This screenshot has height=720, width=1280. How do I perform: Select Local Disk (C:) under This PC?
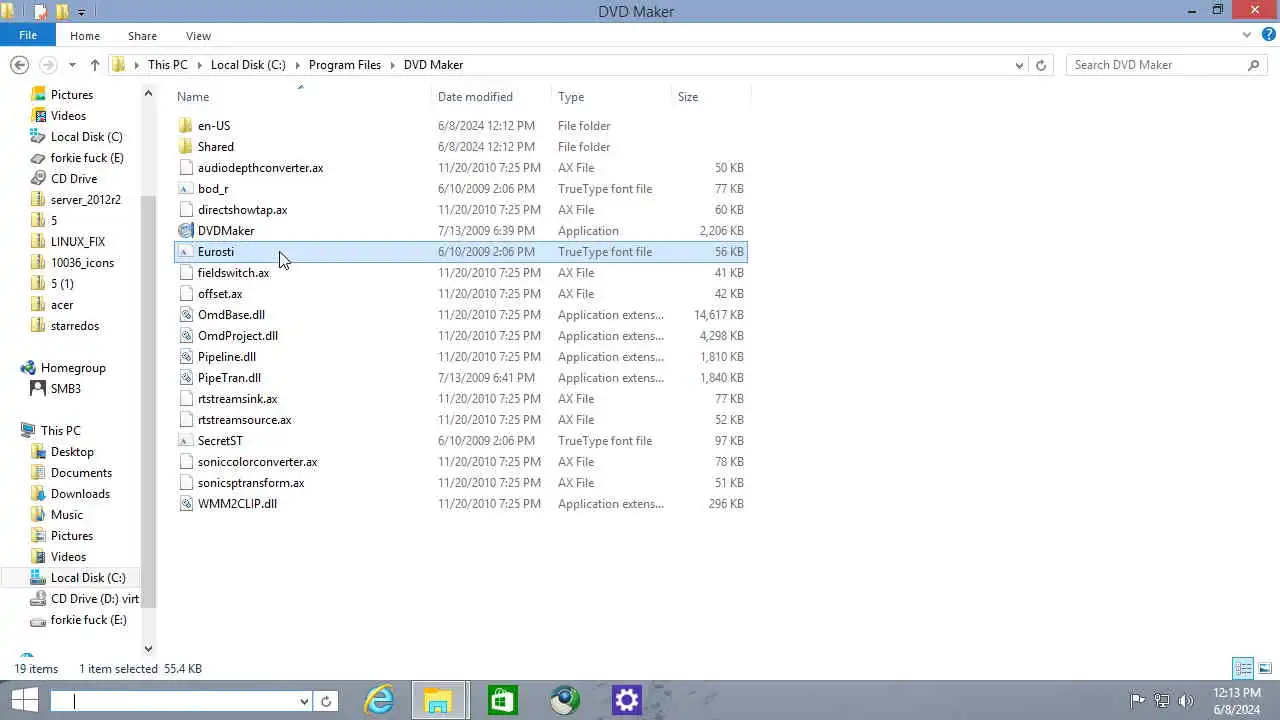click(x=88, y=578)
